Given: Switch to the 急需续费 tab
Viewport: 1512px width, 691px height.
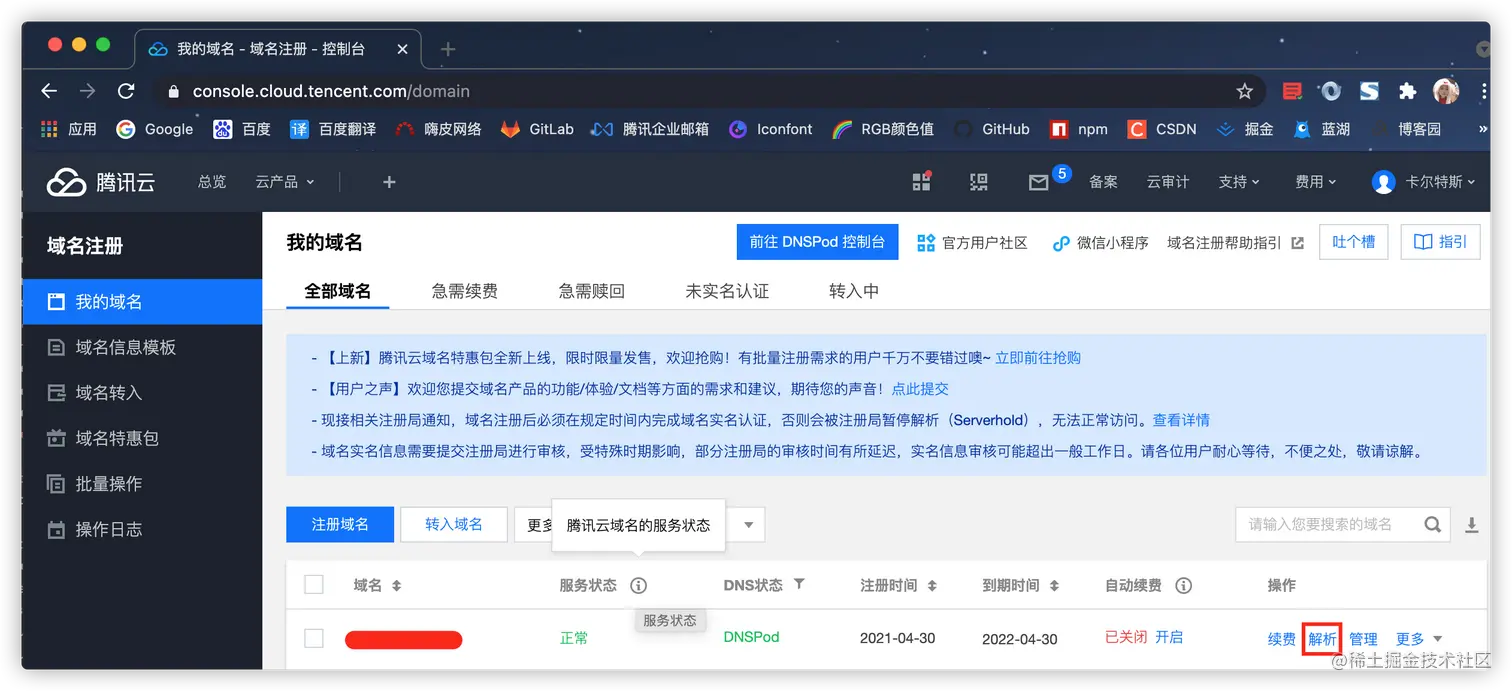Looking at the screenshot, I should (464, 291).
